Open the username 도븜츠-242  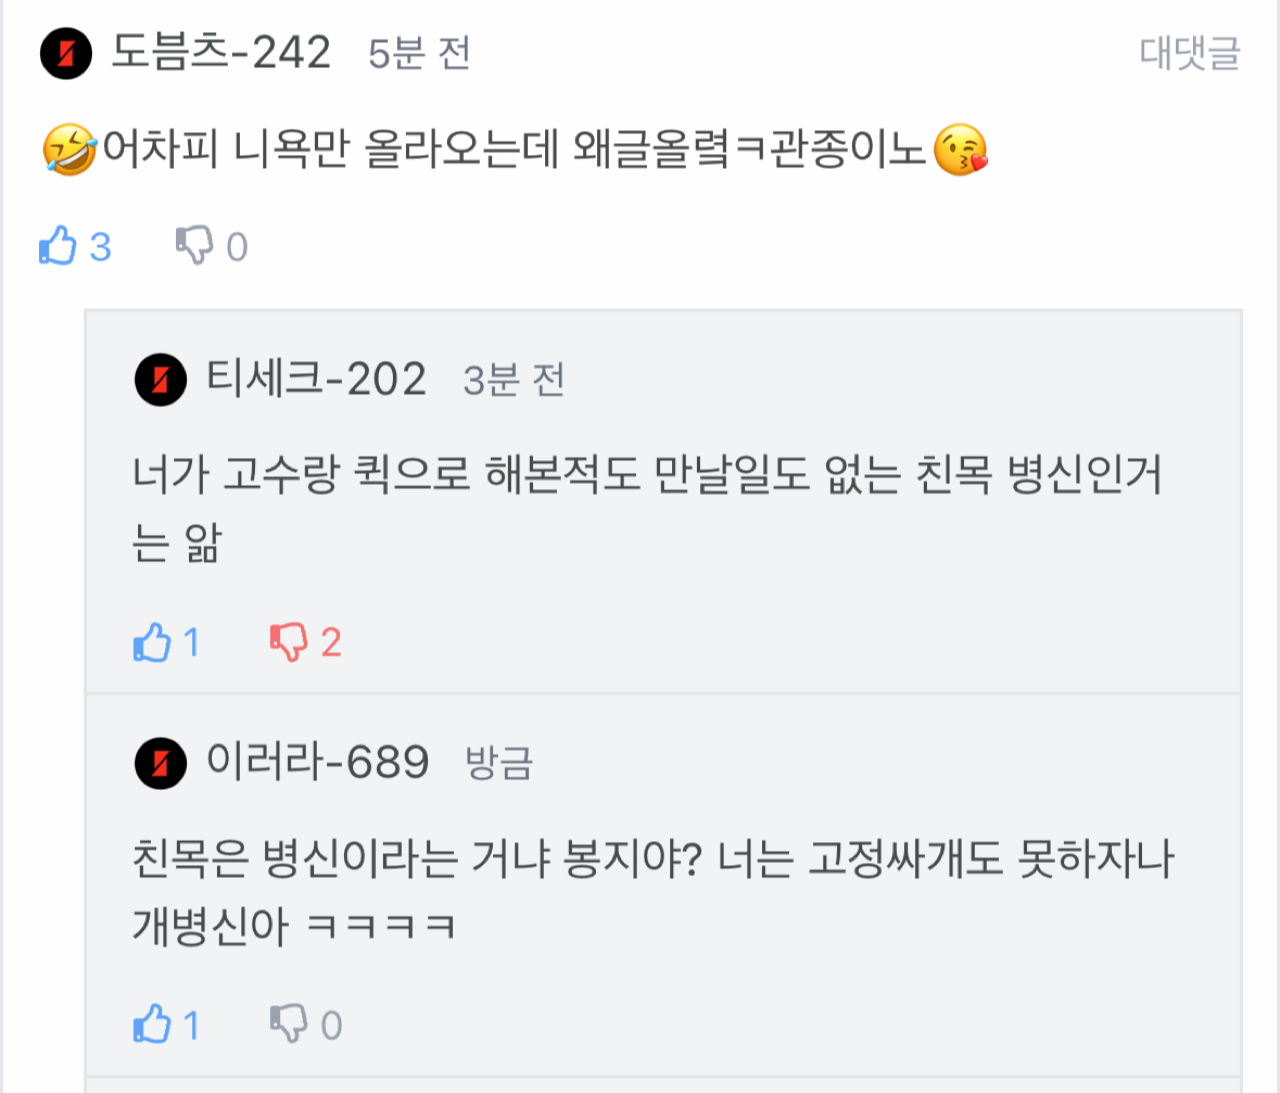(221, 53)
